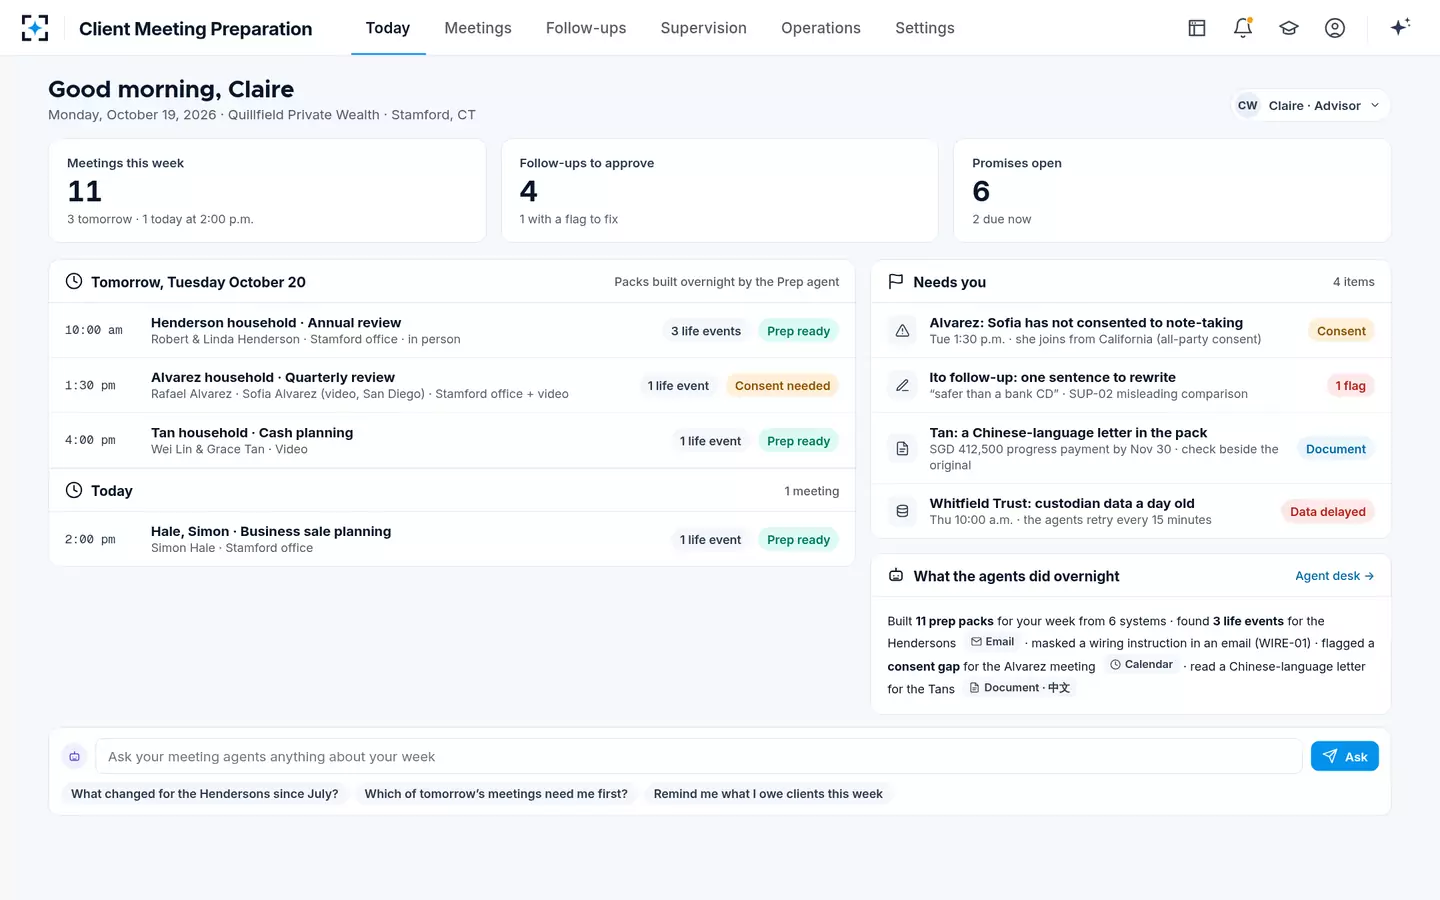Click the flag icon beside Needs you
Image resolution: width=1440 pixels, height=900 pixels.
pos(896,282)
